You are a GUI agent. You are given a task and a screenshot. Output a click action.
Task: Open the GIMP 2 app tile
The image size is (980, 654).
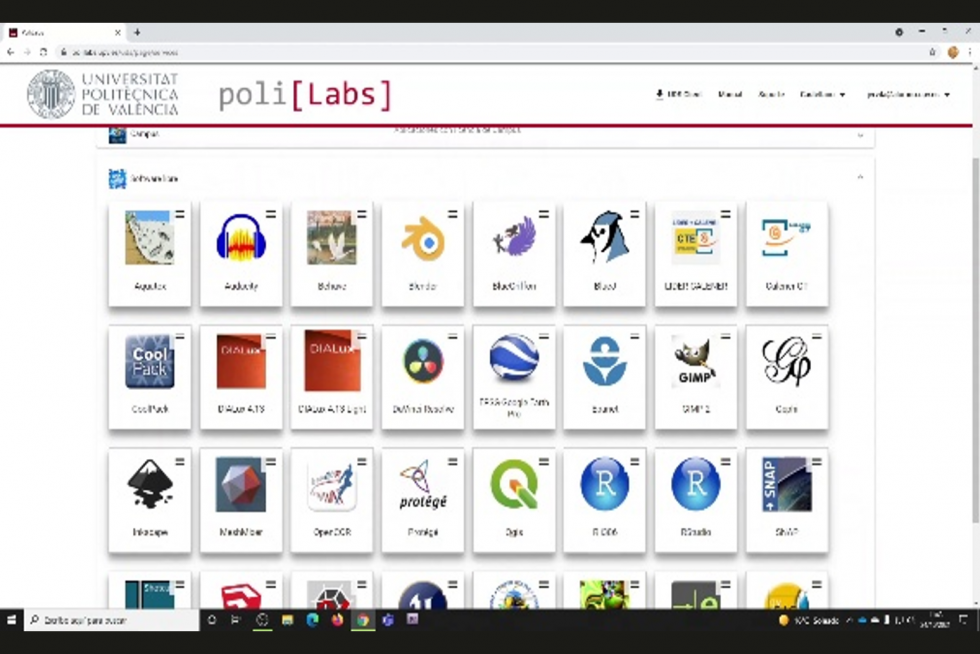click(696, 377)
